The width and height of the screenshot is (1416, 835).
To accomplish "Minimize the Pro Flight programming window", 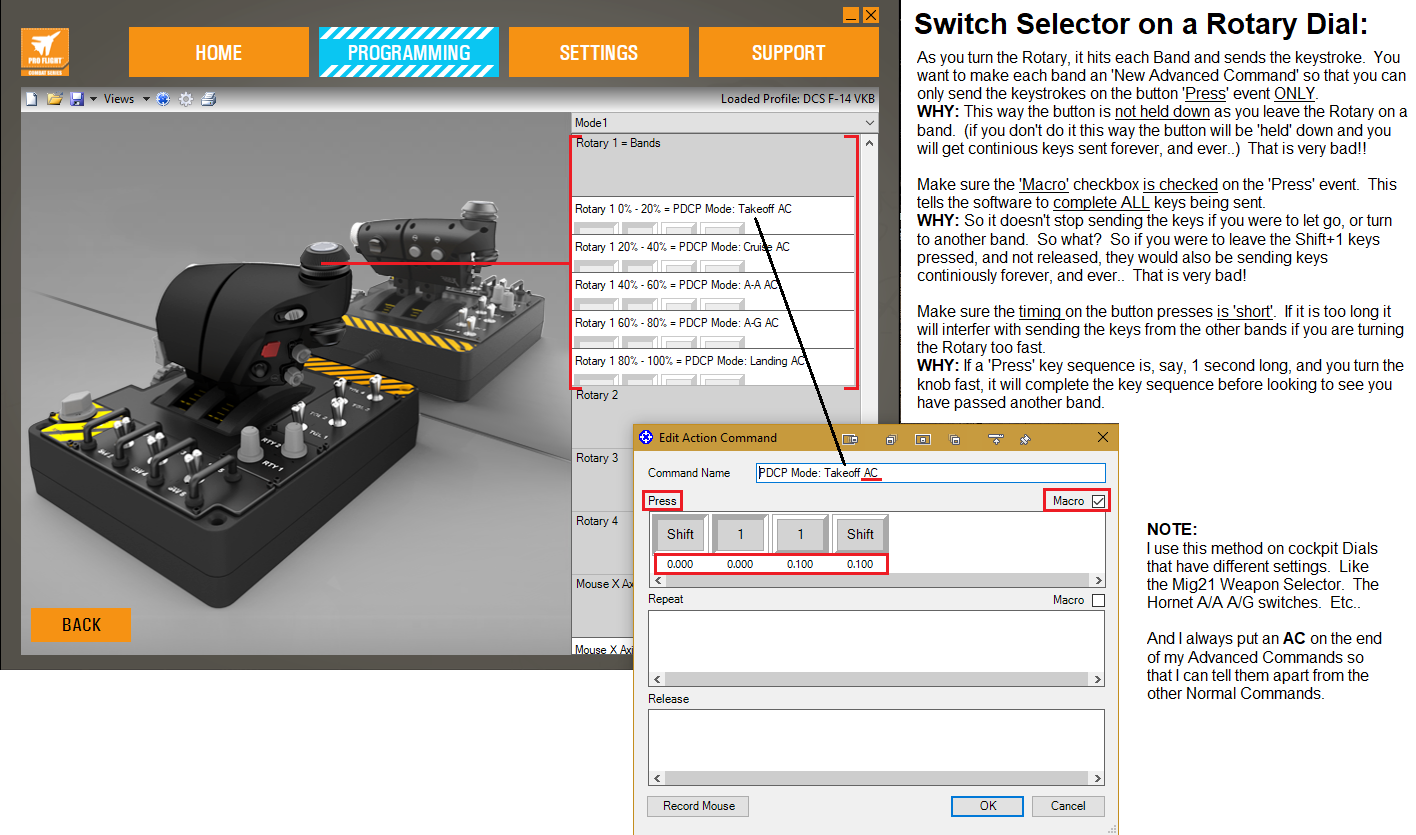I will (851, 15).
